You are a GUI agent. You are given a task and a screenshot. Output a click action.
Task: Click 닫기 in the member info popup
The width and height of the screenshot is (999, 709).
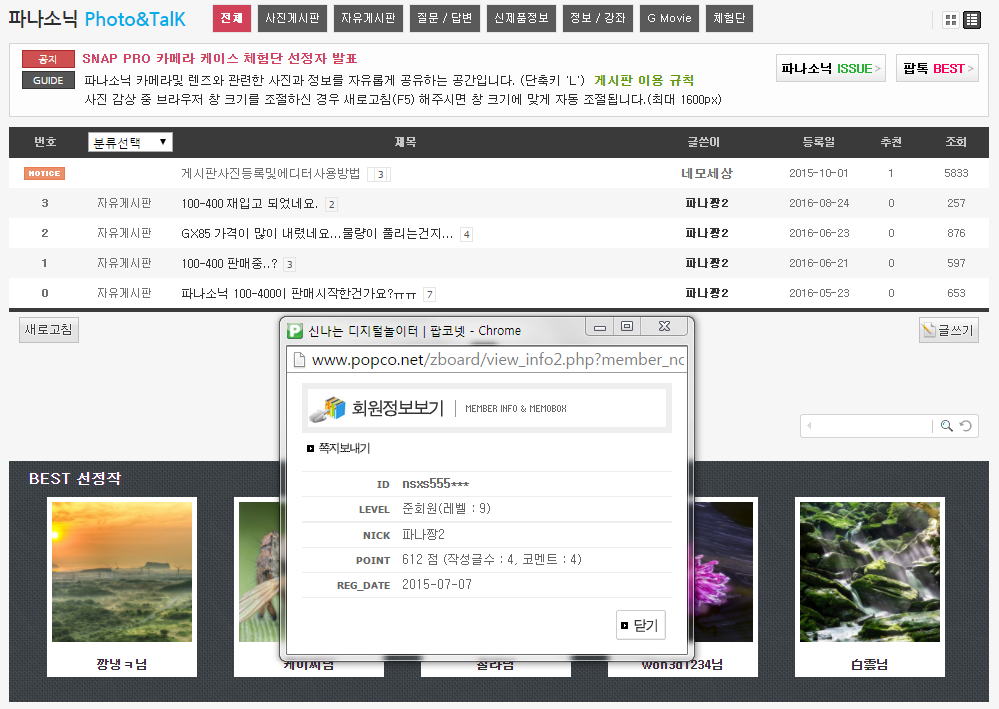[640, 625]
